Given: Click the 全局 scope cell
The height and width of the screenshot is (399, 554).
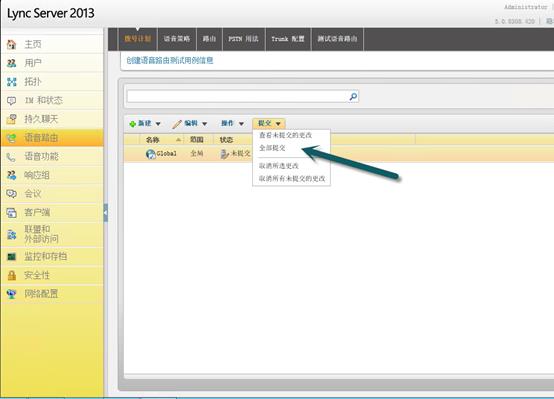Looking at the screenshot, I should pos(197,154).
